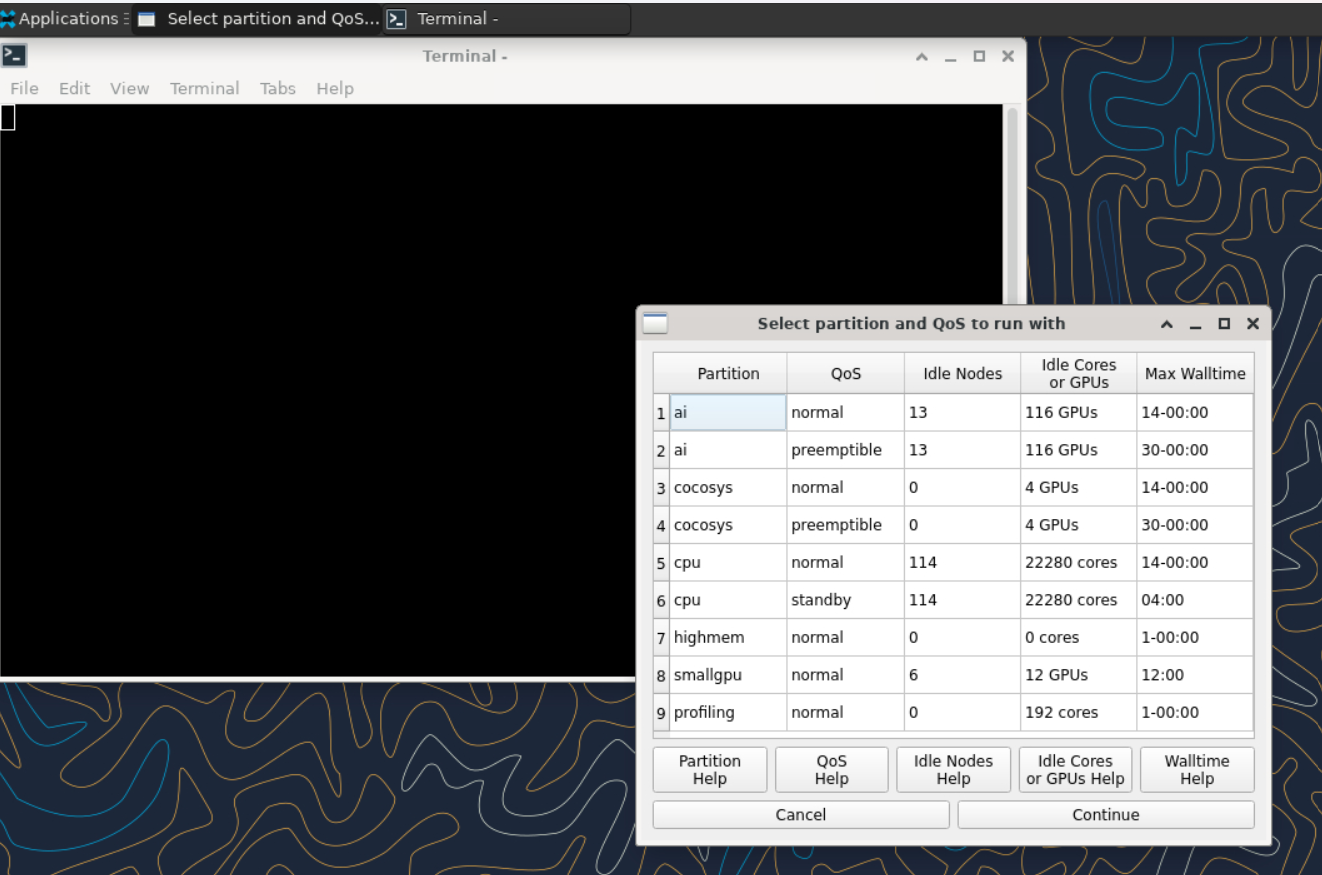Image resolution: width=1322 pixels, height=875 pixels.
Task: Select row header 5 in the table
Action: point(661,562)
